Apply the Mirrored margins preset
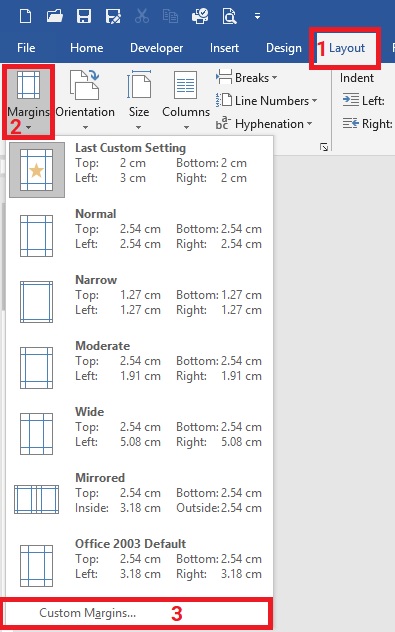The width and height of the screenshot is (395, 632). click(139, 500)
